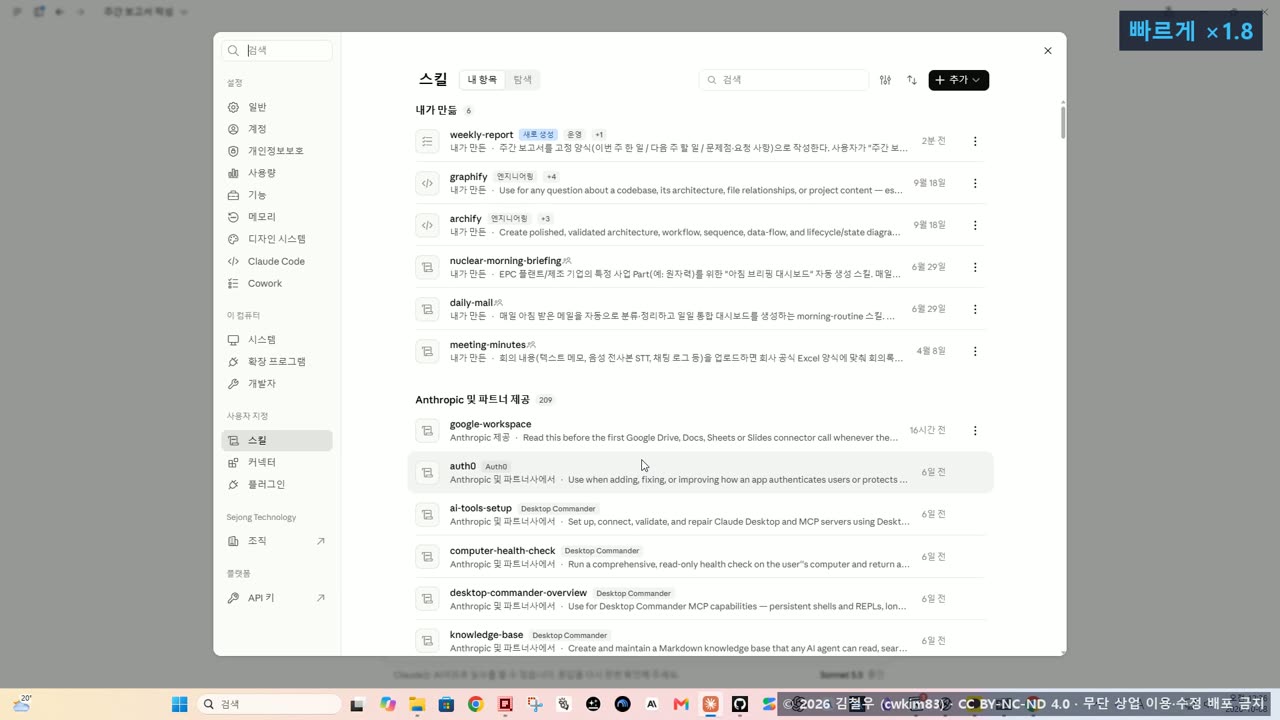Open the 추가 add dropdown

(958, 80)
